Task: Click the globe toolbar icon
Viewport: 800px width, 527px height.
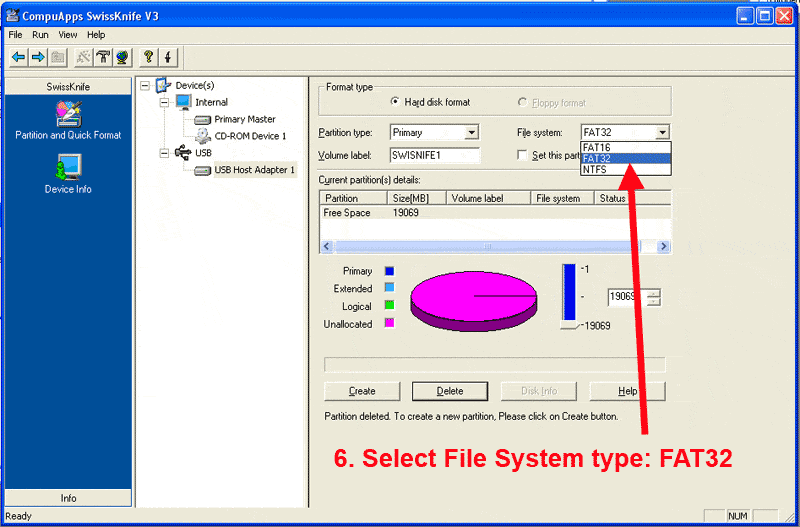Action: pos(122,57)
